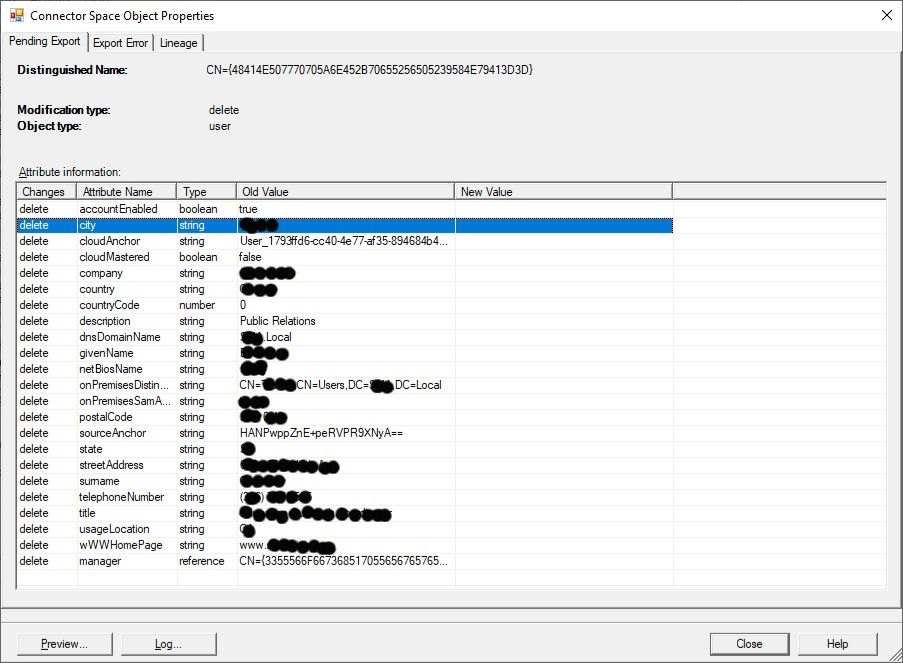
Task: Select the country attribute row
Action: tap(345, 289)
